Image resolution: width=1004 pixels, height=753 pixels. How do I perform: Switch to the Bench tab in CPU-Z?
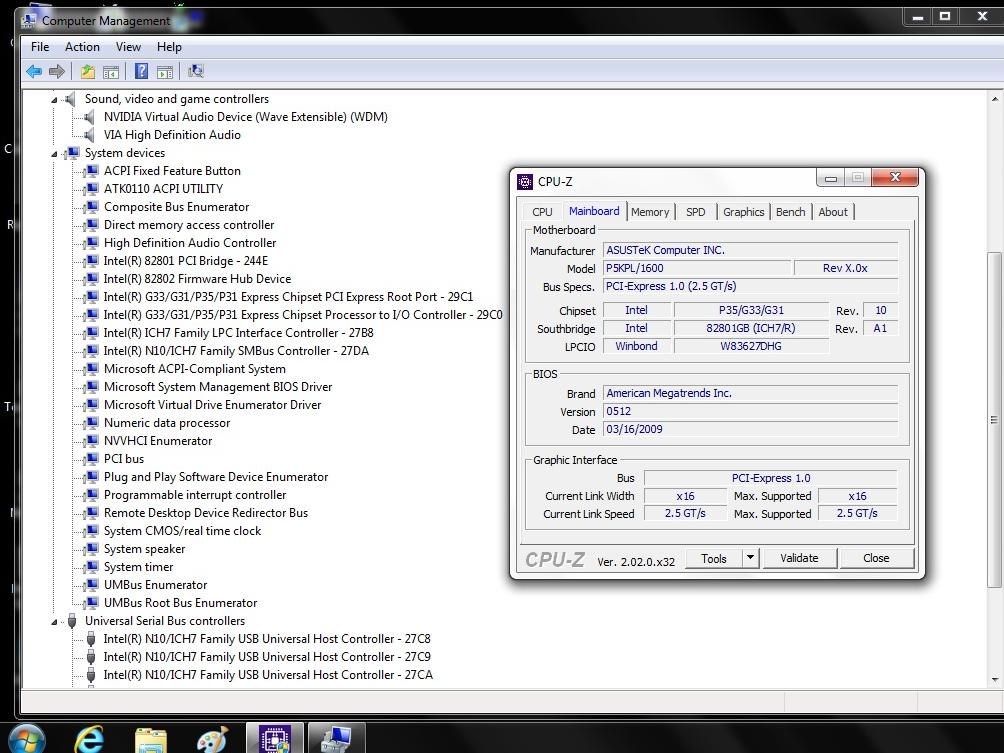790,212
